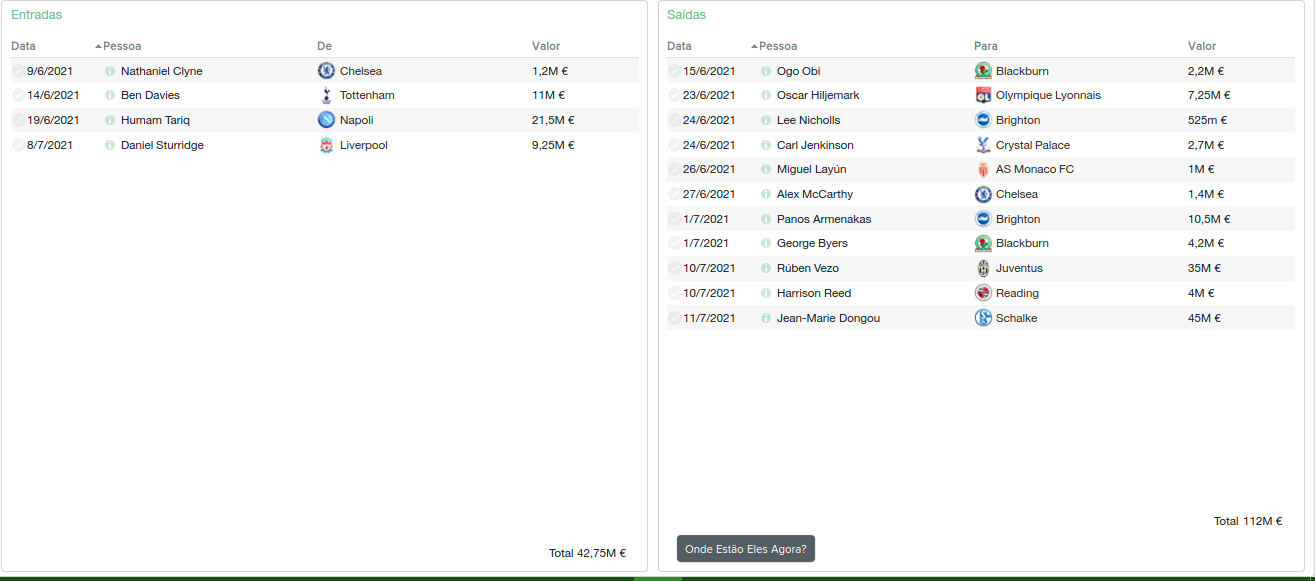Click the Entradas panel heading
Screen dimensions: 1315x581
click(36, 15)
